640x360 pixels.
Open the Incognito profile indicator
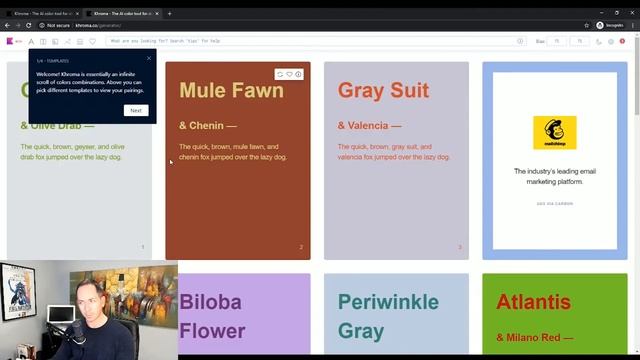[610, 25]
